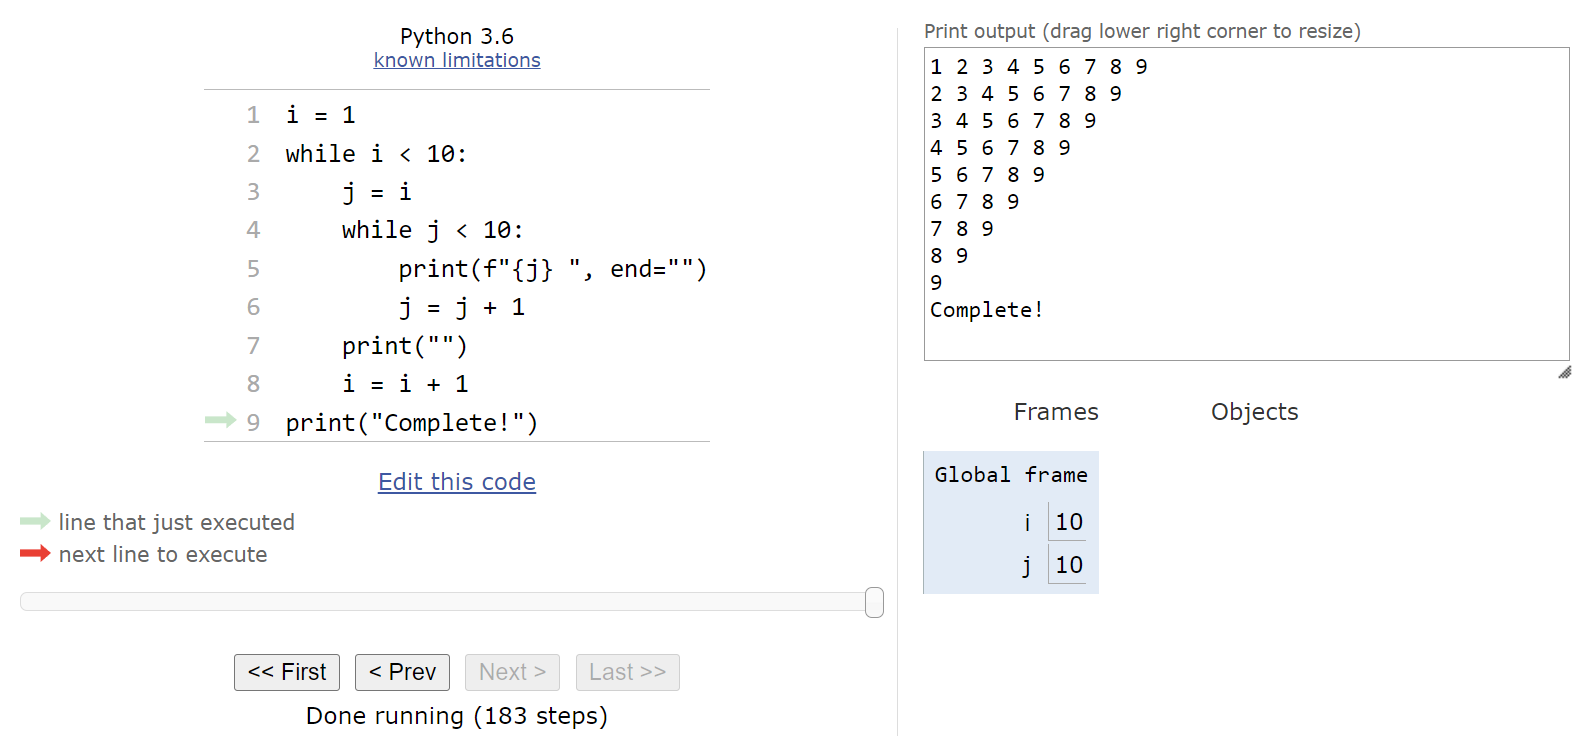The image size is (1577, 736).
Task: Click the Edit this code link
Action: pyautogui.click(x=457, y=482)
